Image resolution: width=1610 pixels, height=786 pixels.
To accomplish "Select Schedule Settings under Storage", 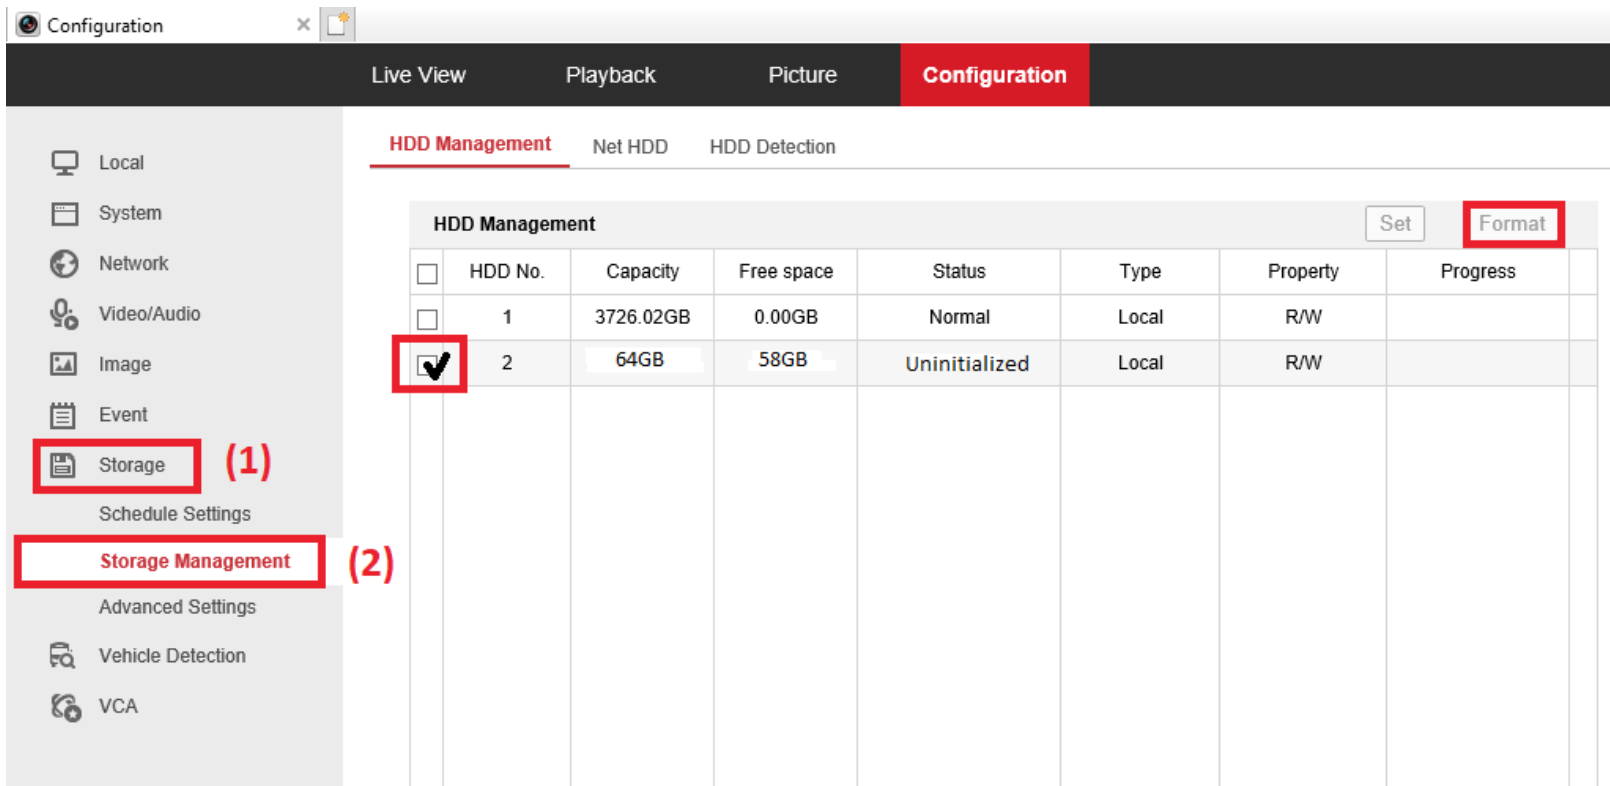I will pyautogui.click(x=174, y=513).
